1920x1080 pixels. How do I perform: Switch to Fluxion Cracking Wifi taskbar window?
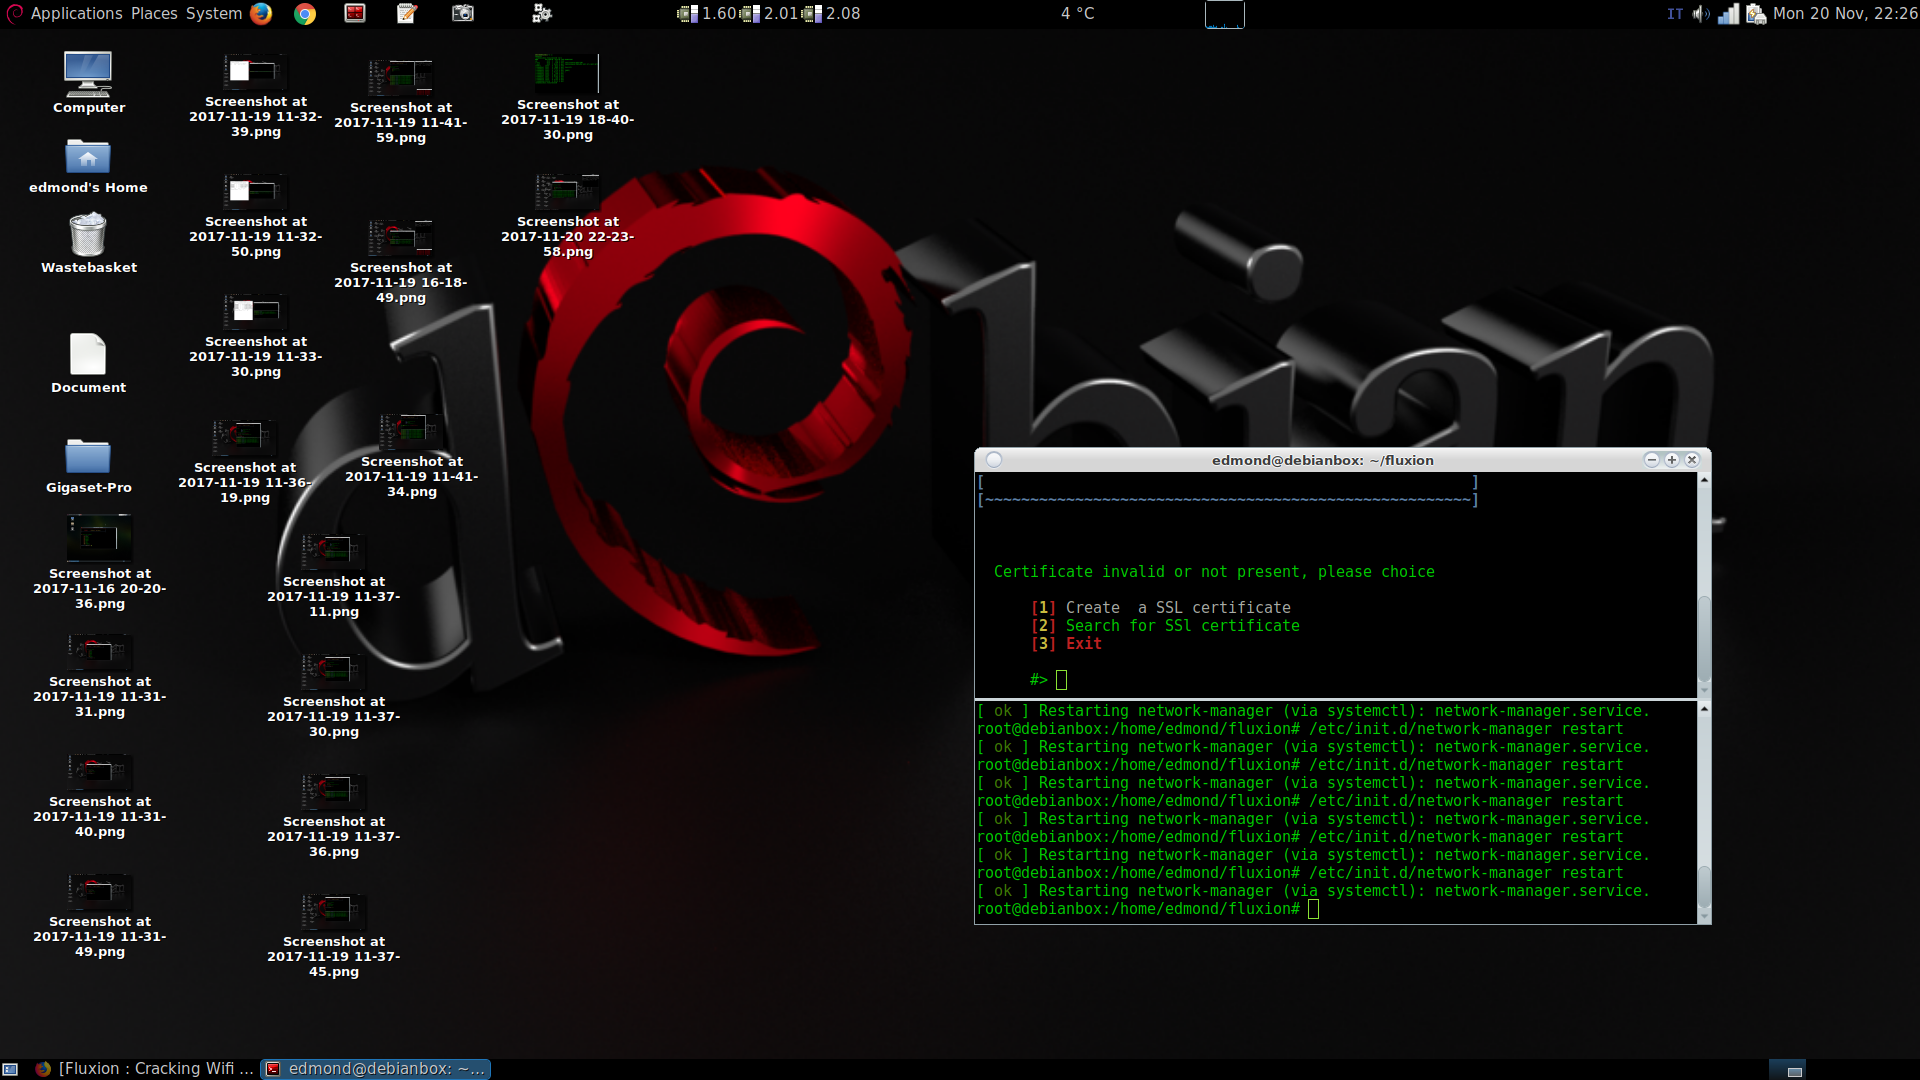tap(145, 1068)
